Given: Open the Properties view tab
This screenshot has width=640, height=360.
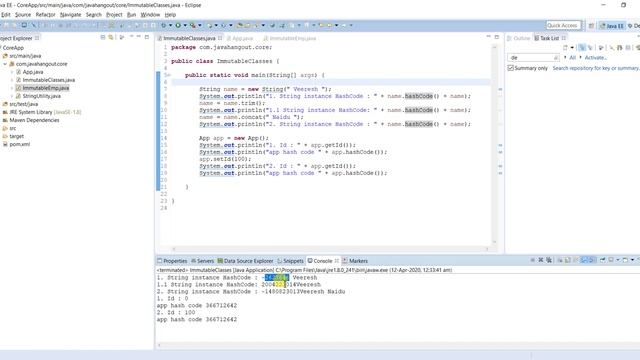Looking at the screenshot, I should click(172, 261).
